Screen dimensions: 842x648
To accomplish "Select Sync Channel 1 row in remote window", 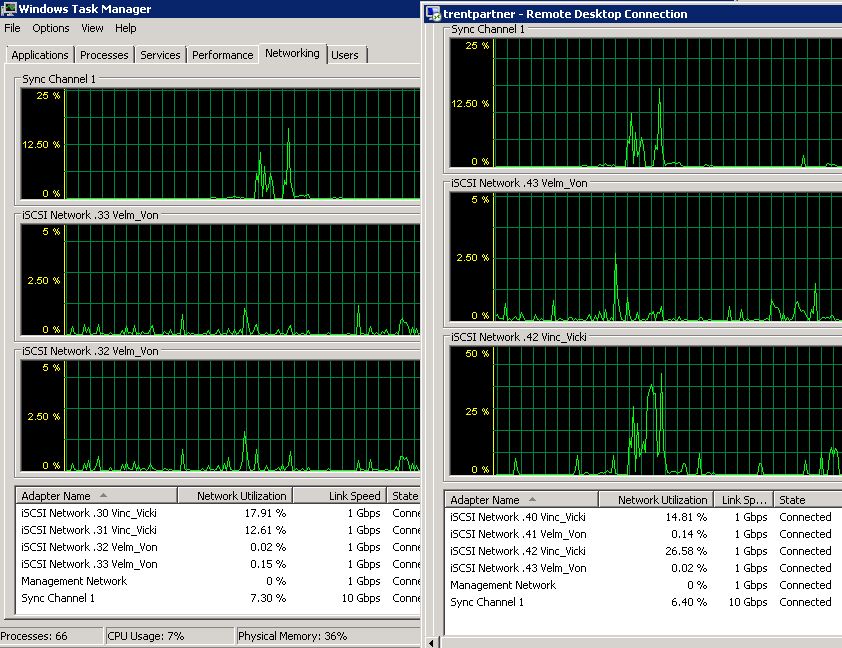I will (644, 602).
